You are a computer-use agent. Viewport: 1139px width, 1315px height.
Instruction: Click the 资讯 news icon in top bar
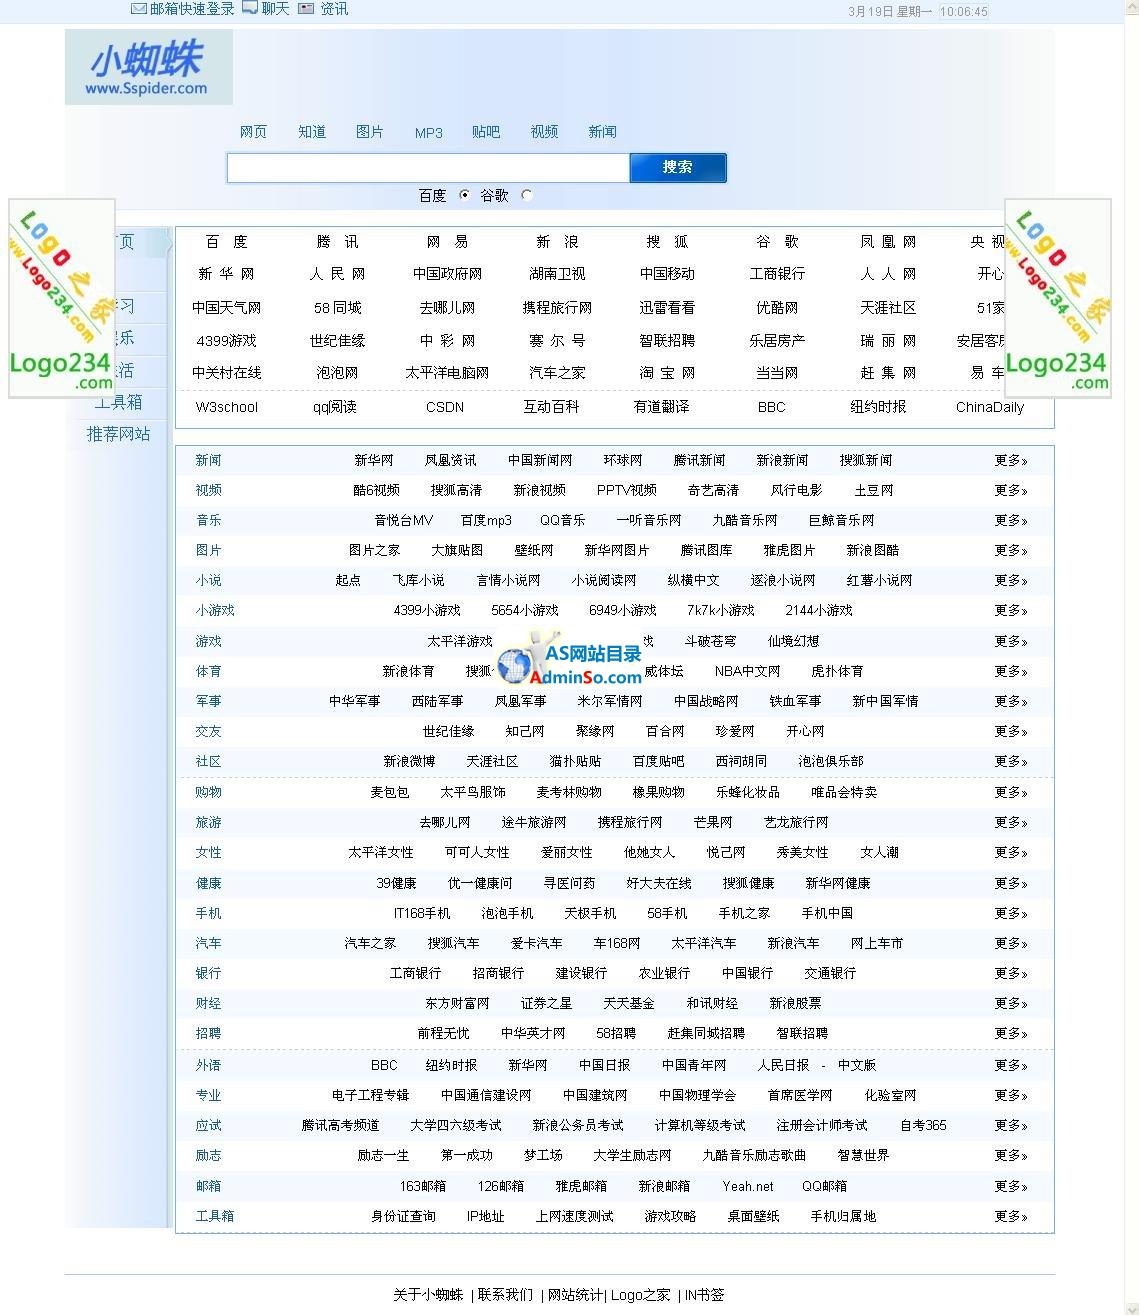(306, 8)
